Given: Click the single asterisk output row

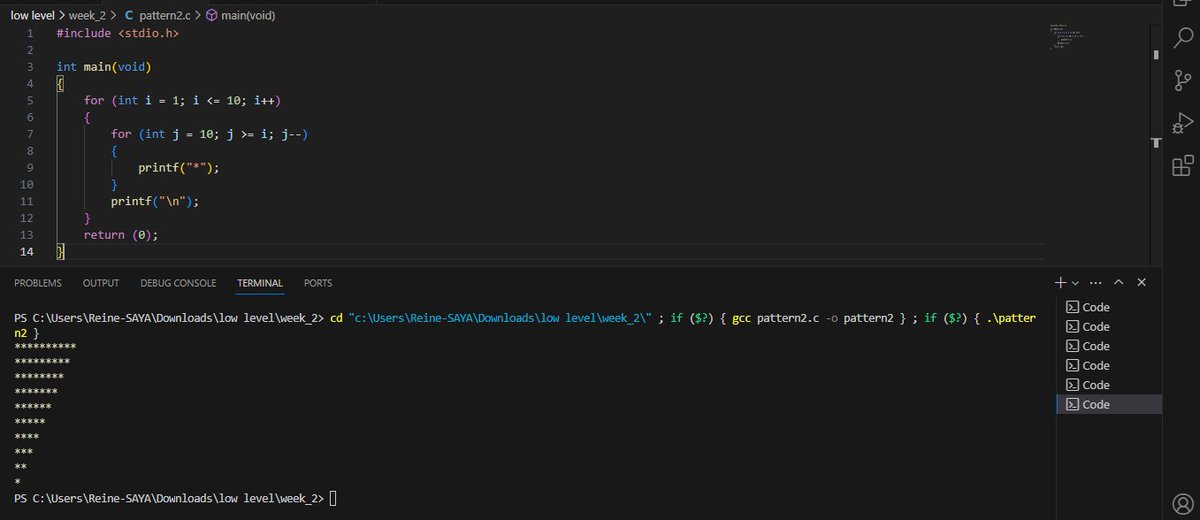Looking at the screenshot, I should click(x=17, y=482).
